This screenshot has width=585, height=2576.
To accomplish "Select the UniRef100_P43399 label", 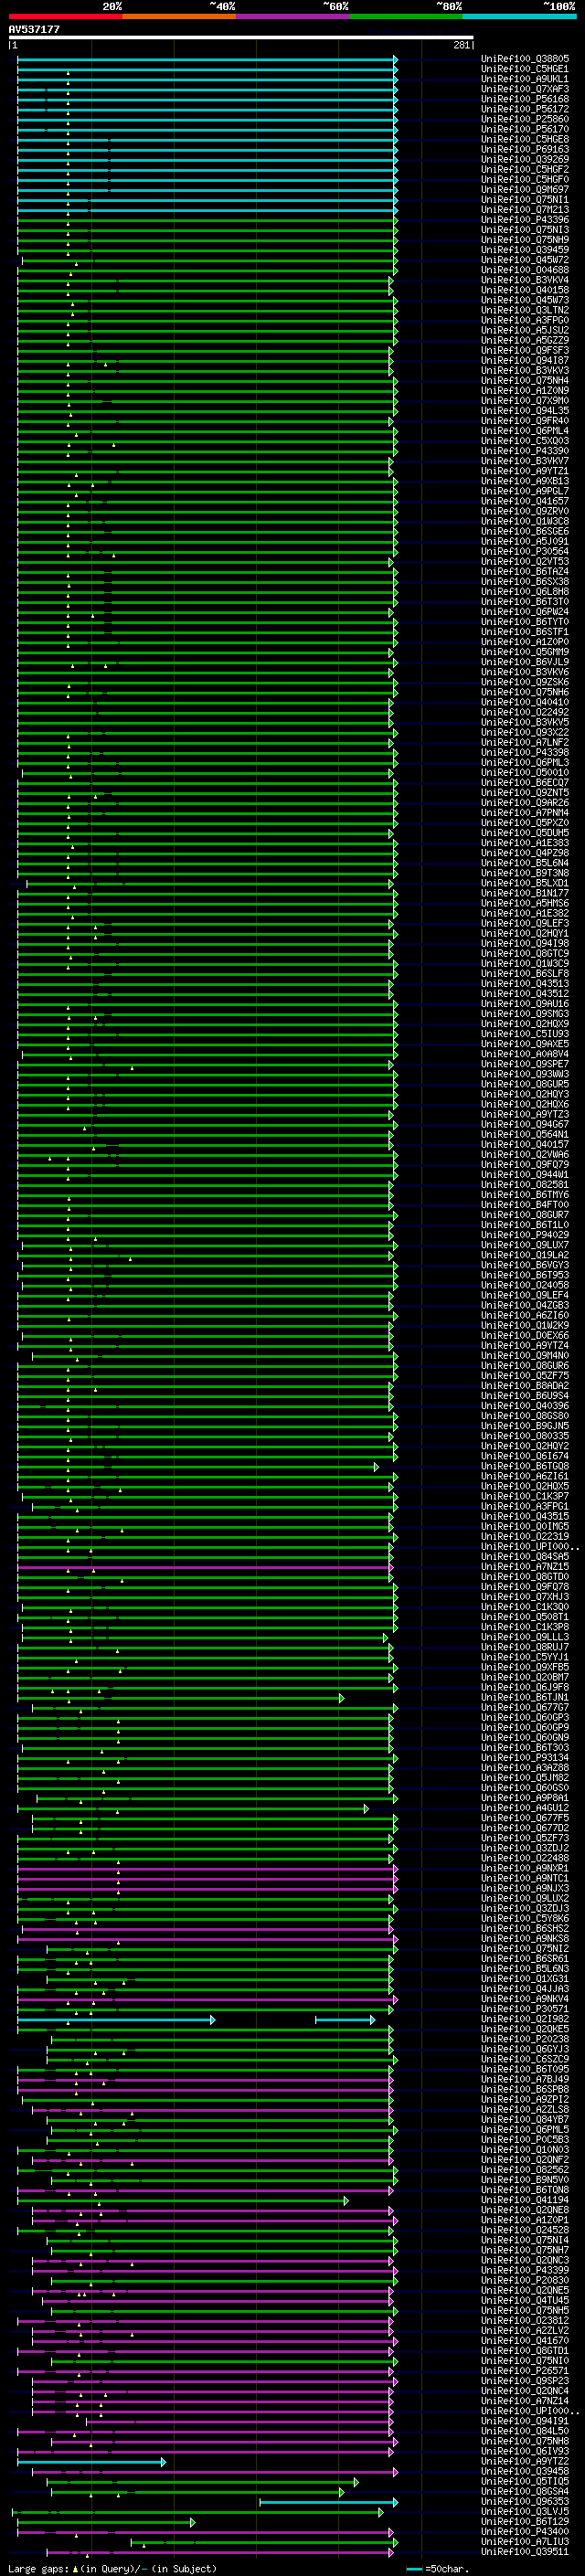I will 525,2272.
